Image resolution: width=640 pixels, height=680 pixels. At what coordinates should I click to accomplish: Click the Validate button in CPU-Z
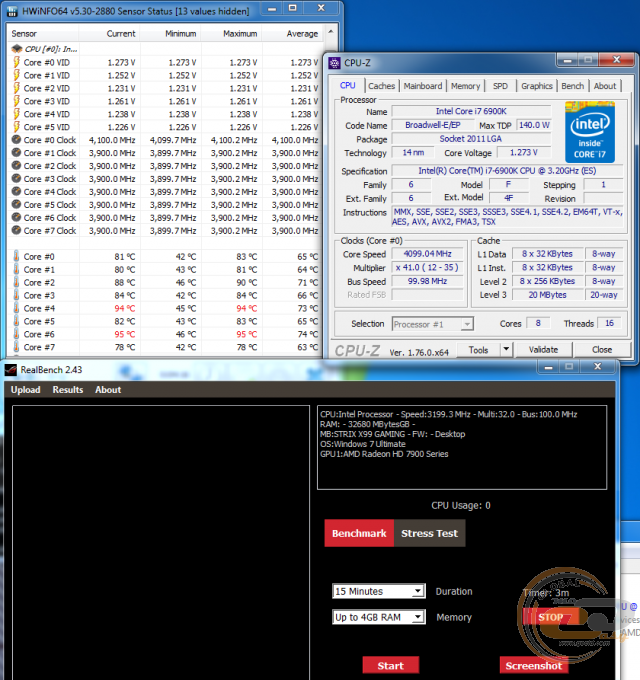tap(543, 350)
